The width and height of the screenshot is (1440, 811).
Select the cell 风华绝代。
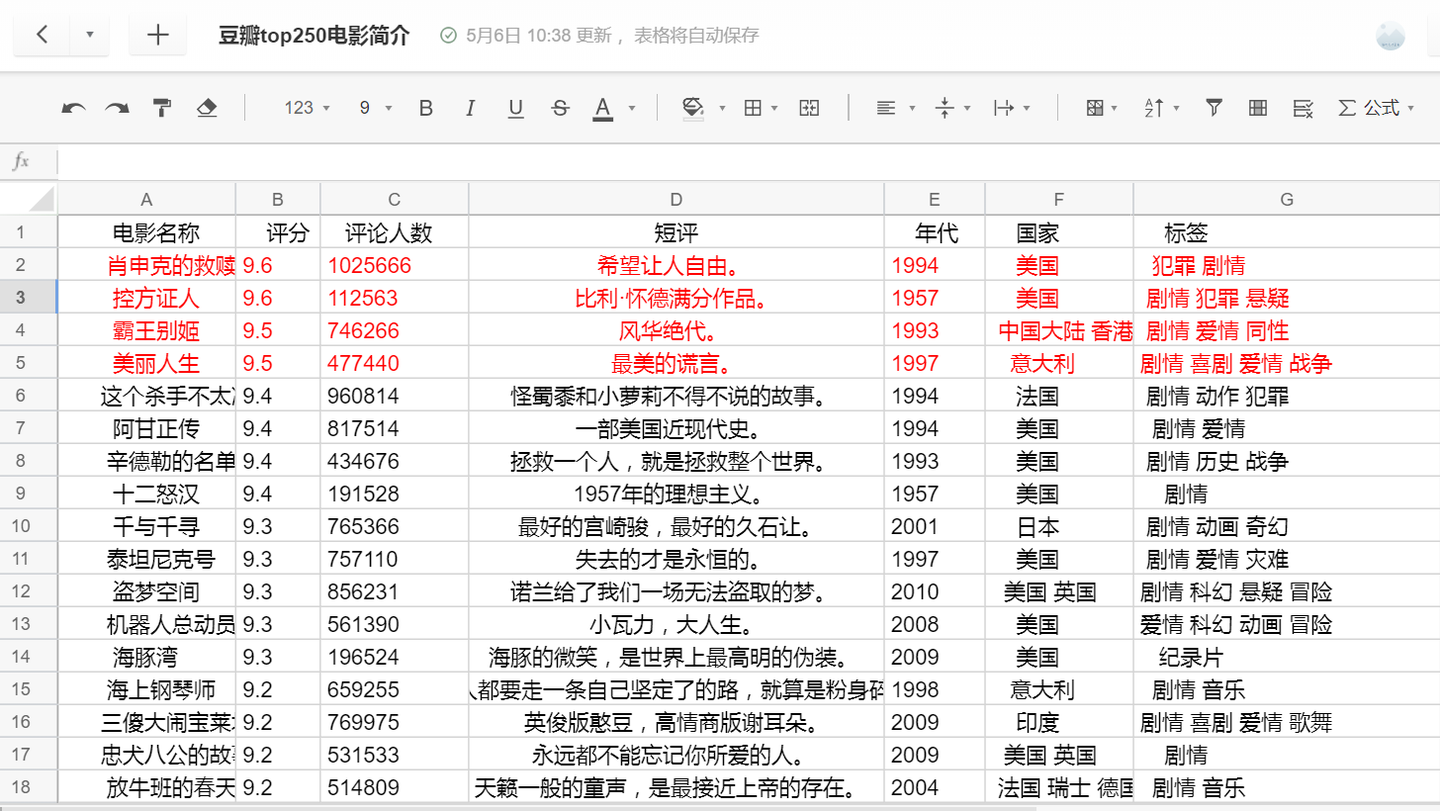pos(676,331)
